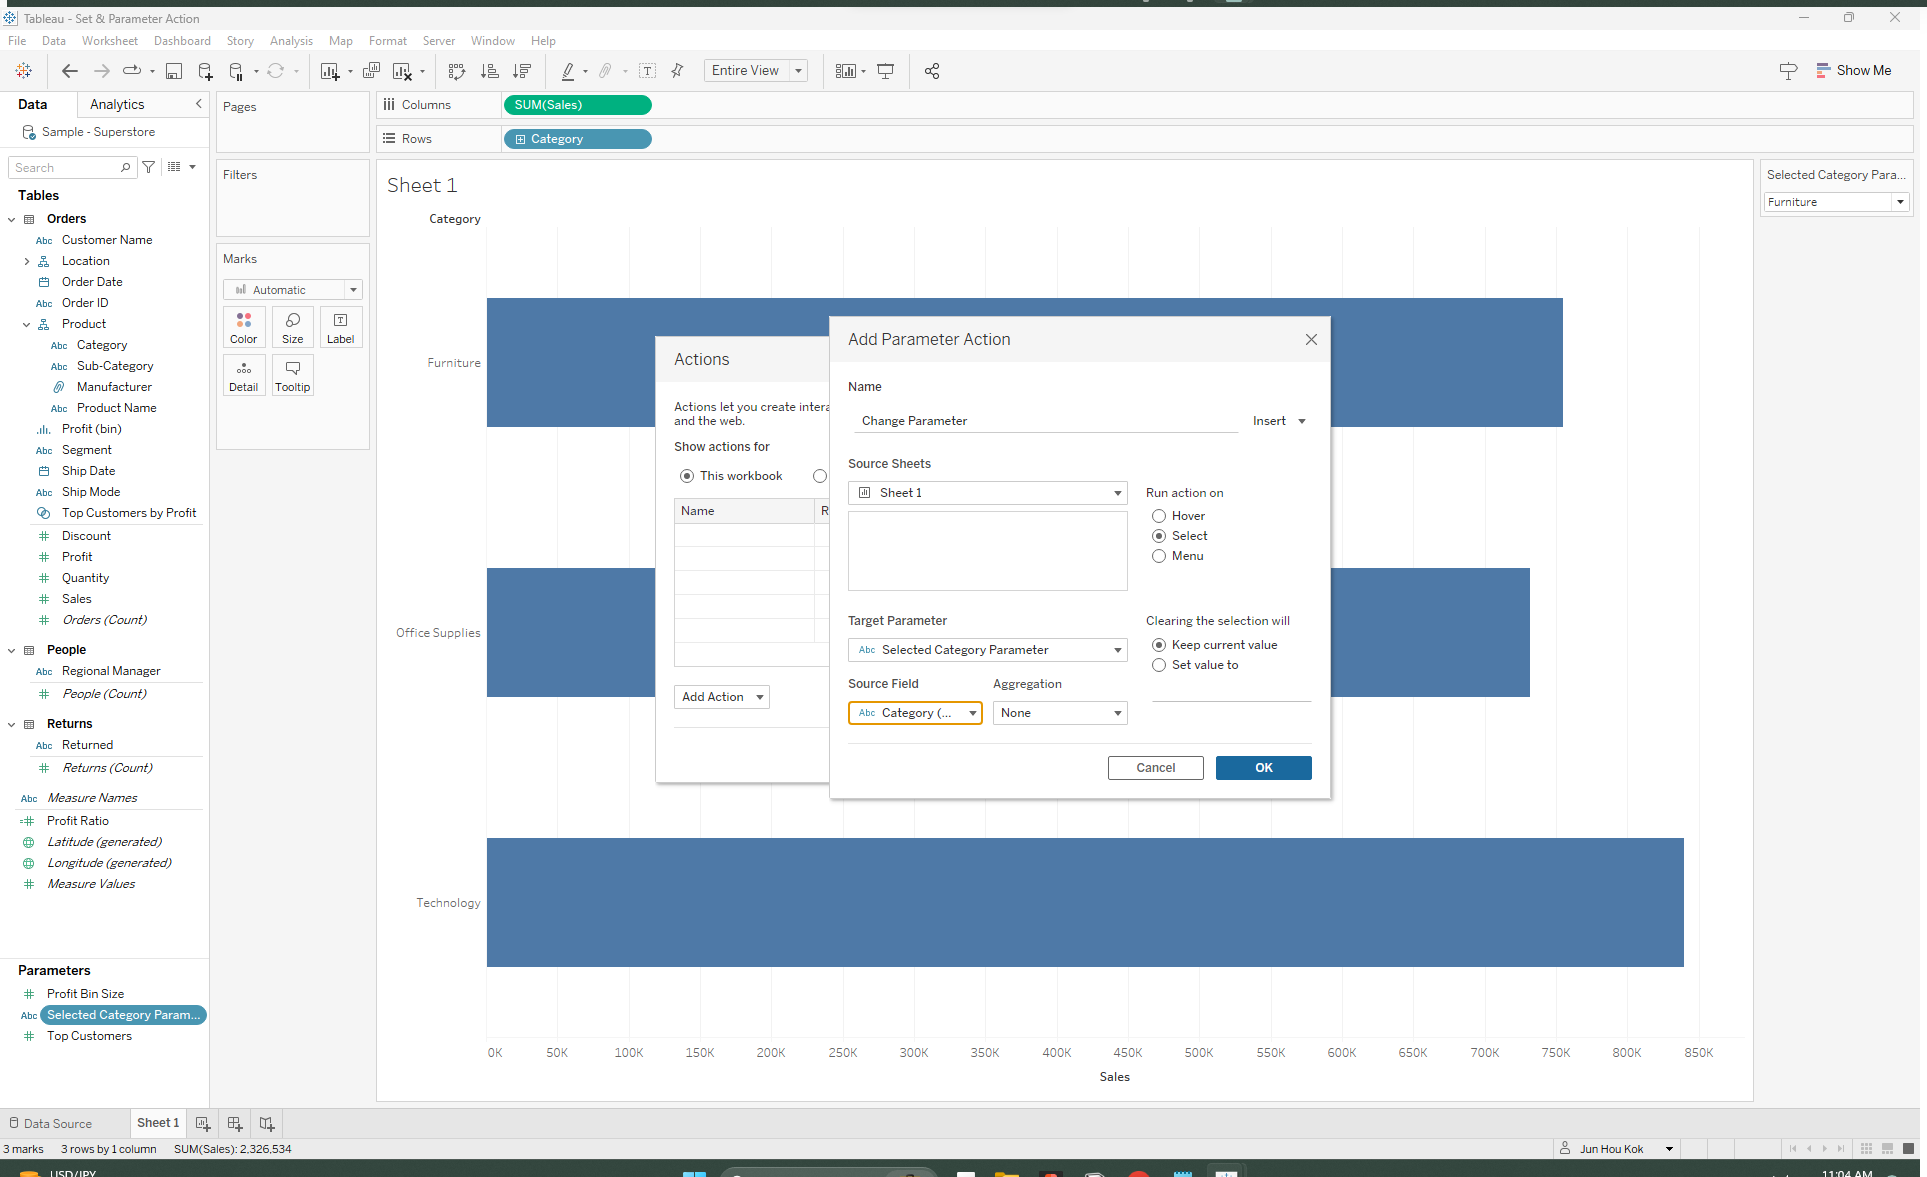Select This workbook radio button
Screen dimensions: 1927x1177
(x=687, y=476)
